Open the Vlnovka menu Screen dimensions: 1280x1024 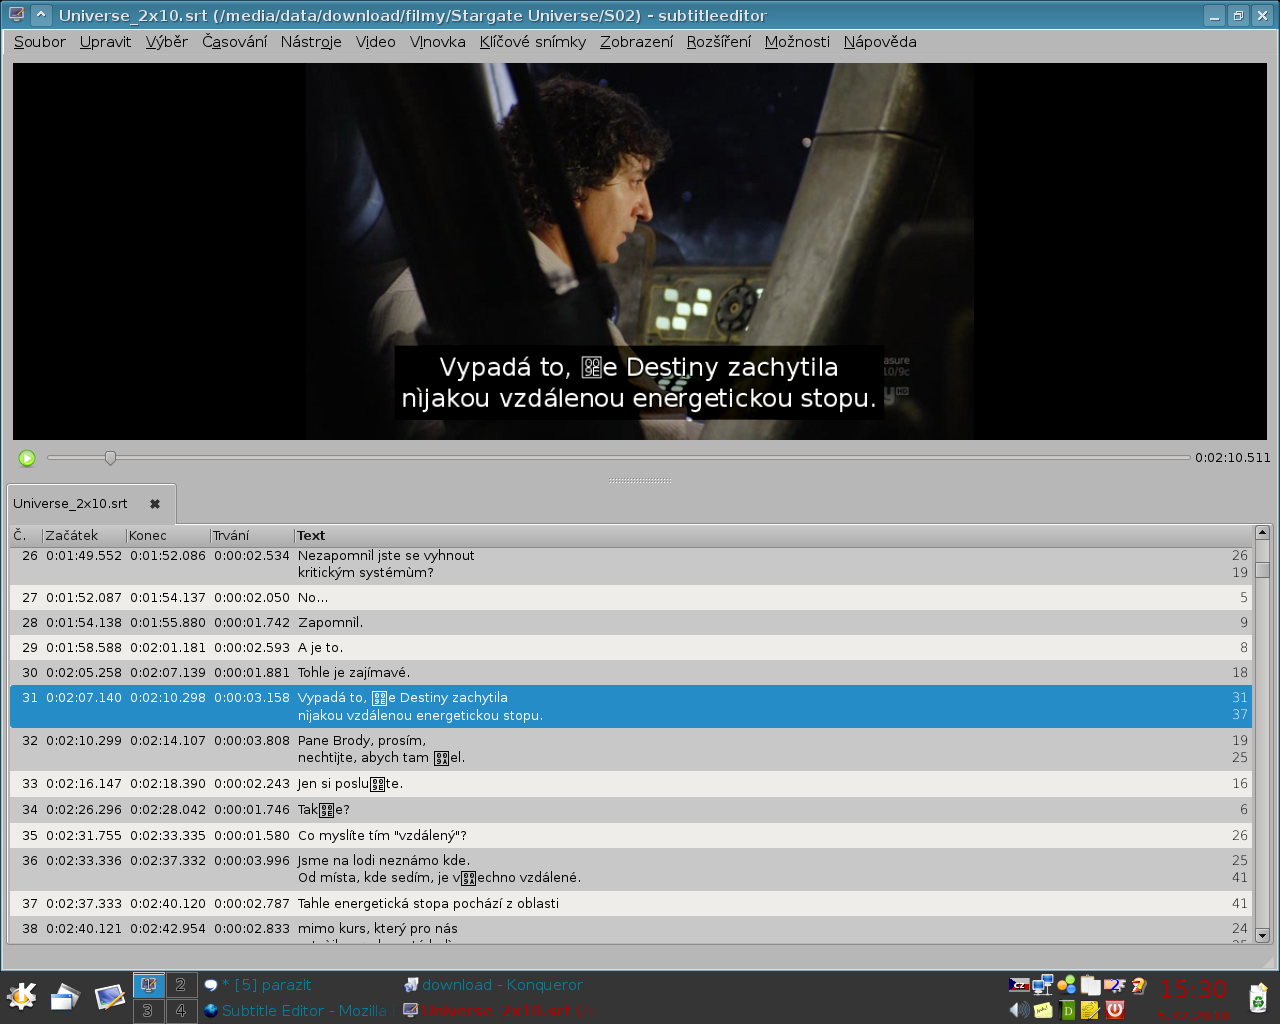pyautogui.click(x=438, y=42)
